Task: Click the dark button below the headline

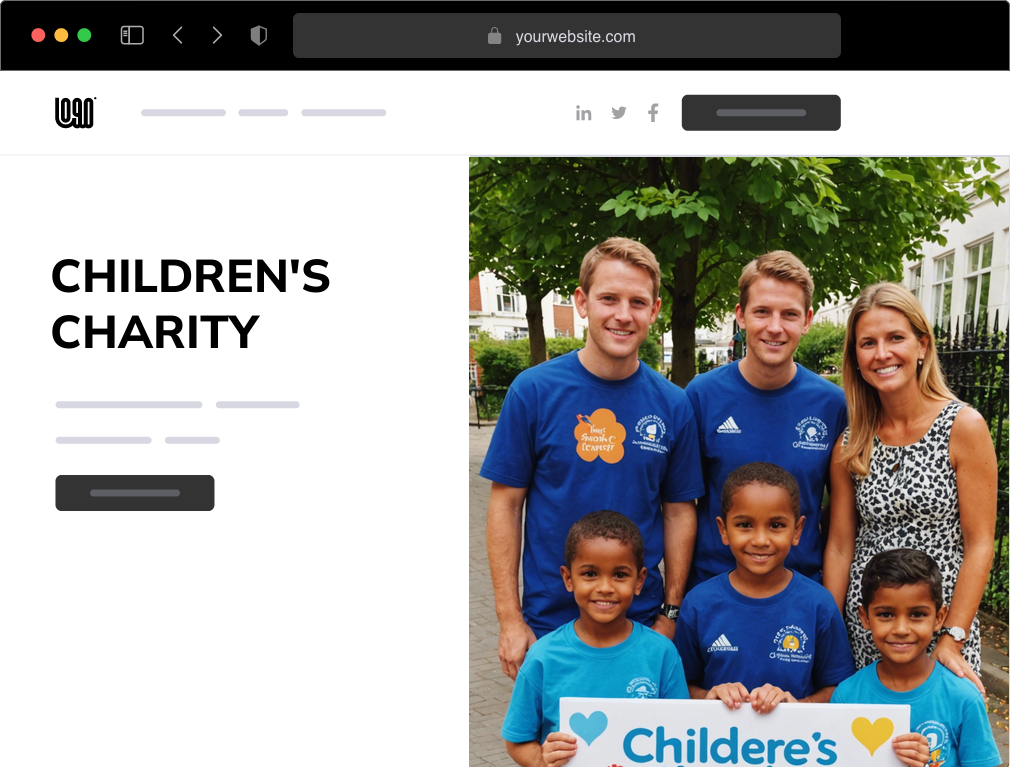Action: tap(135, 493)
